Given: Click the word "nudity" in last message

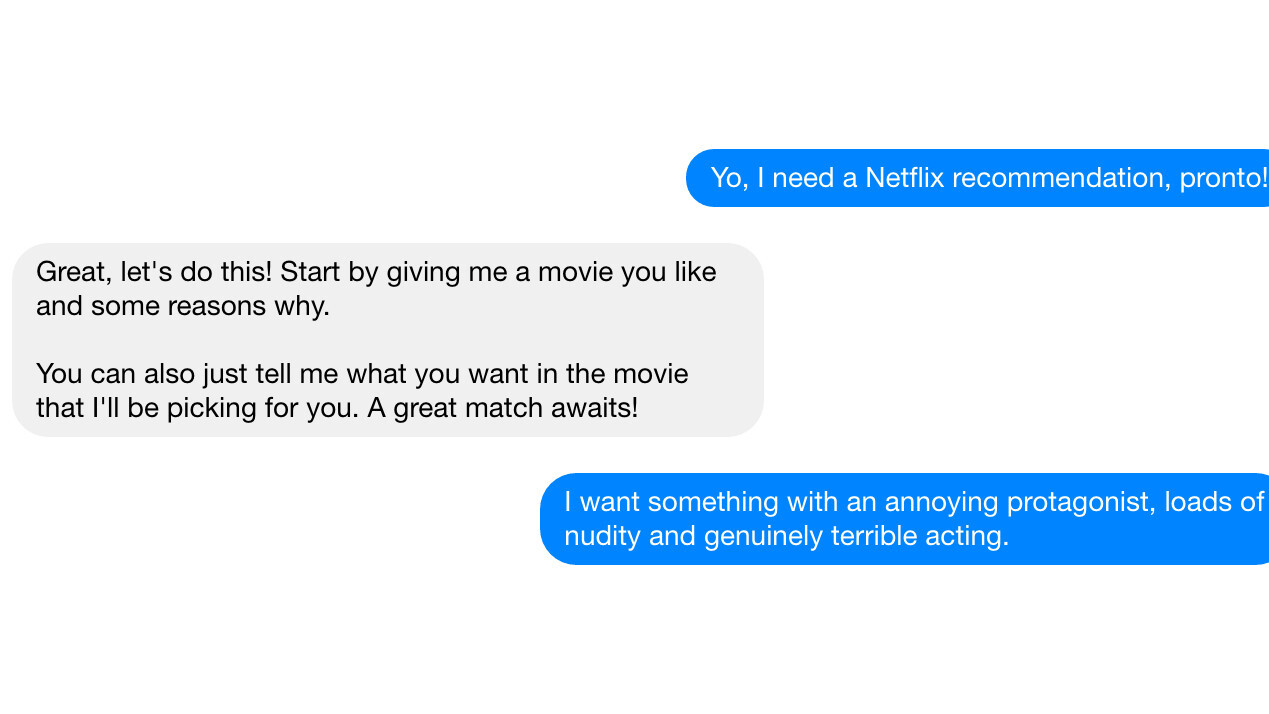Looking at the screenshot, I should coord(602,536).
